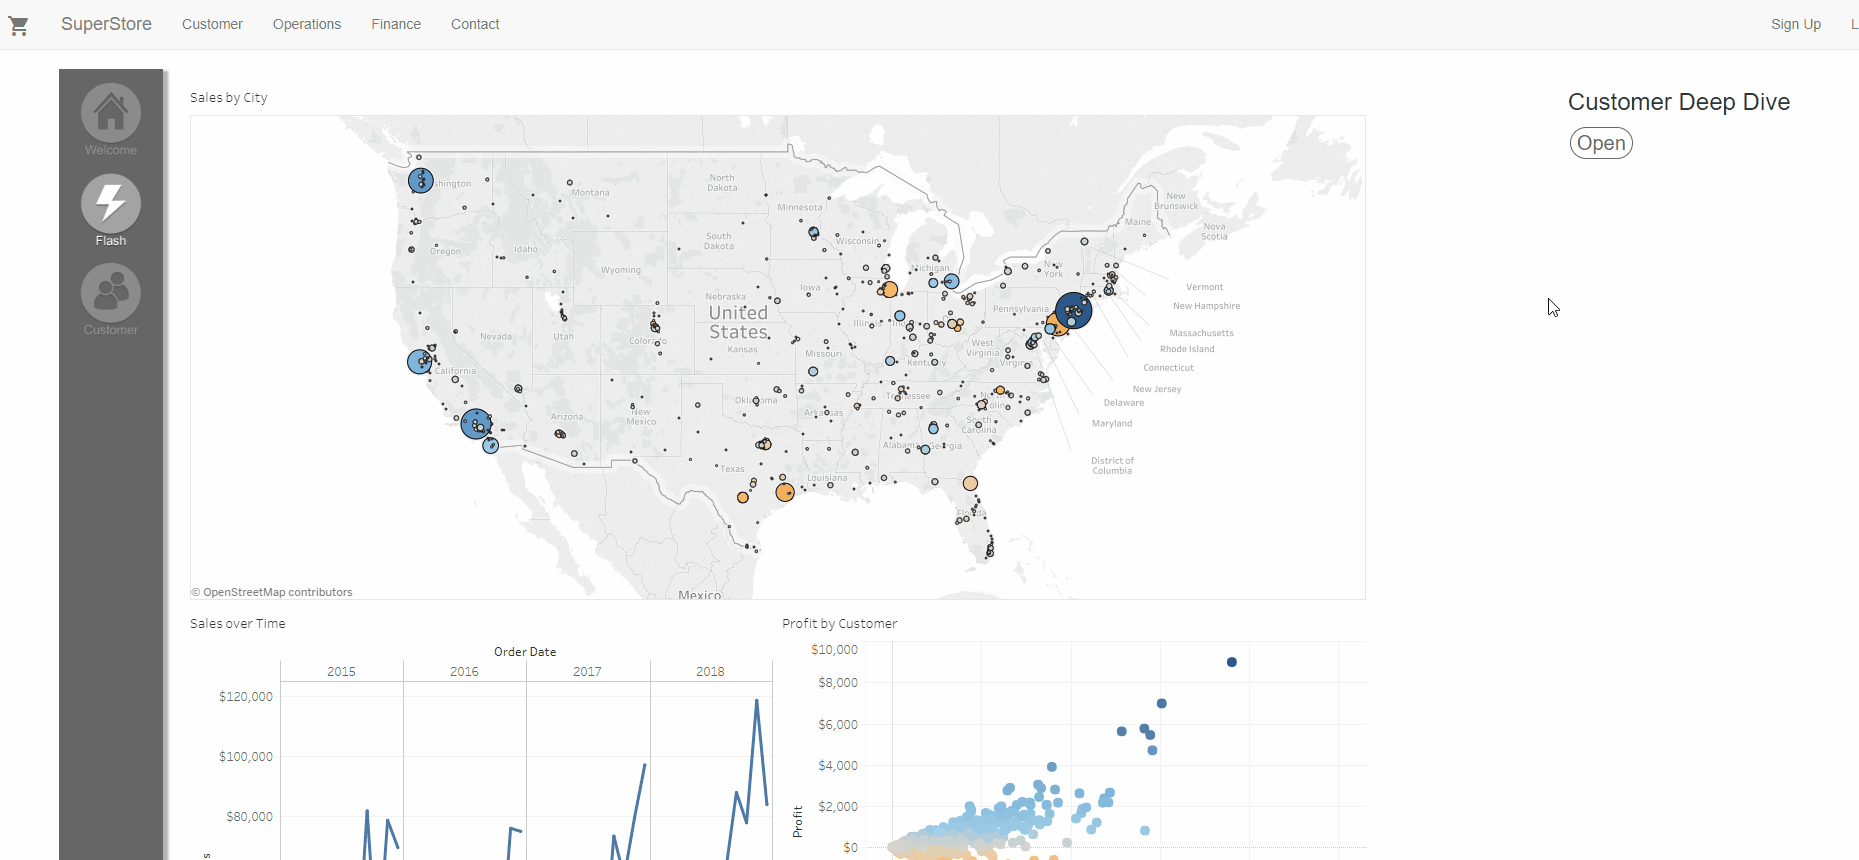Go to SuperStore home link
This screenshot has width=1859, height=860.
[x=106, y=24]
